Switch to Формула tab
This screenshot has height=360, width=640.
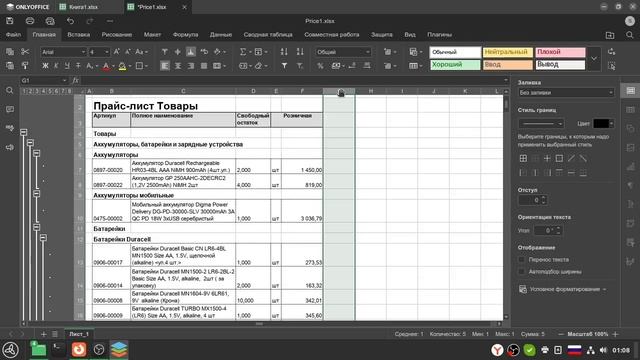pyautogui.click(x=185, y=35)
